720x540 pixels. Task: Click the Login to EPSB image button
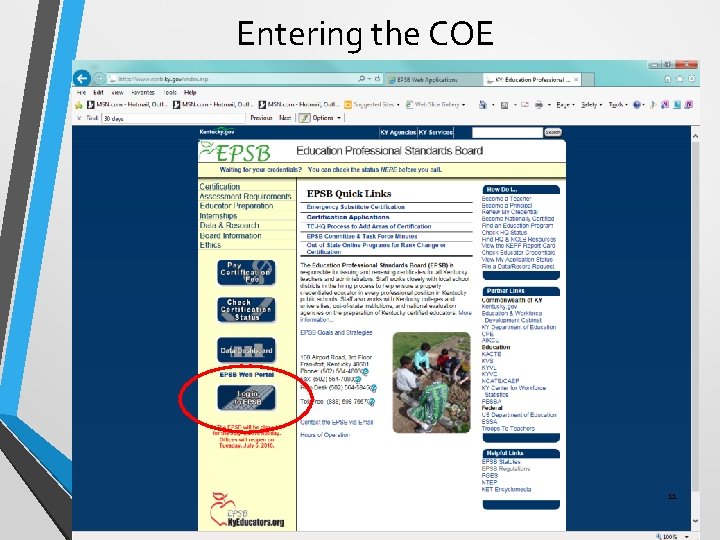[247, 398]
